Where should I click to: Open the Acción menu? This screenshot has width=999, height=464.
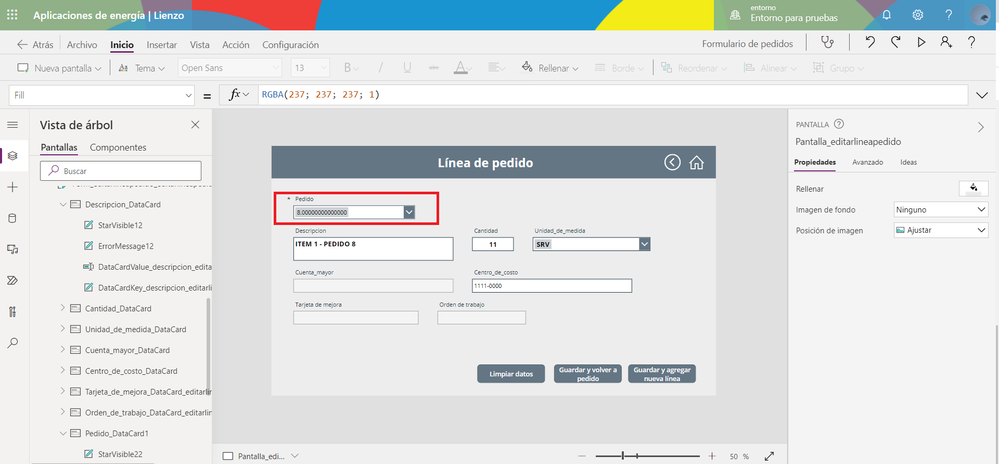[236, 45]
